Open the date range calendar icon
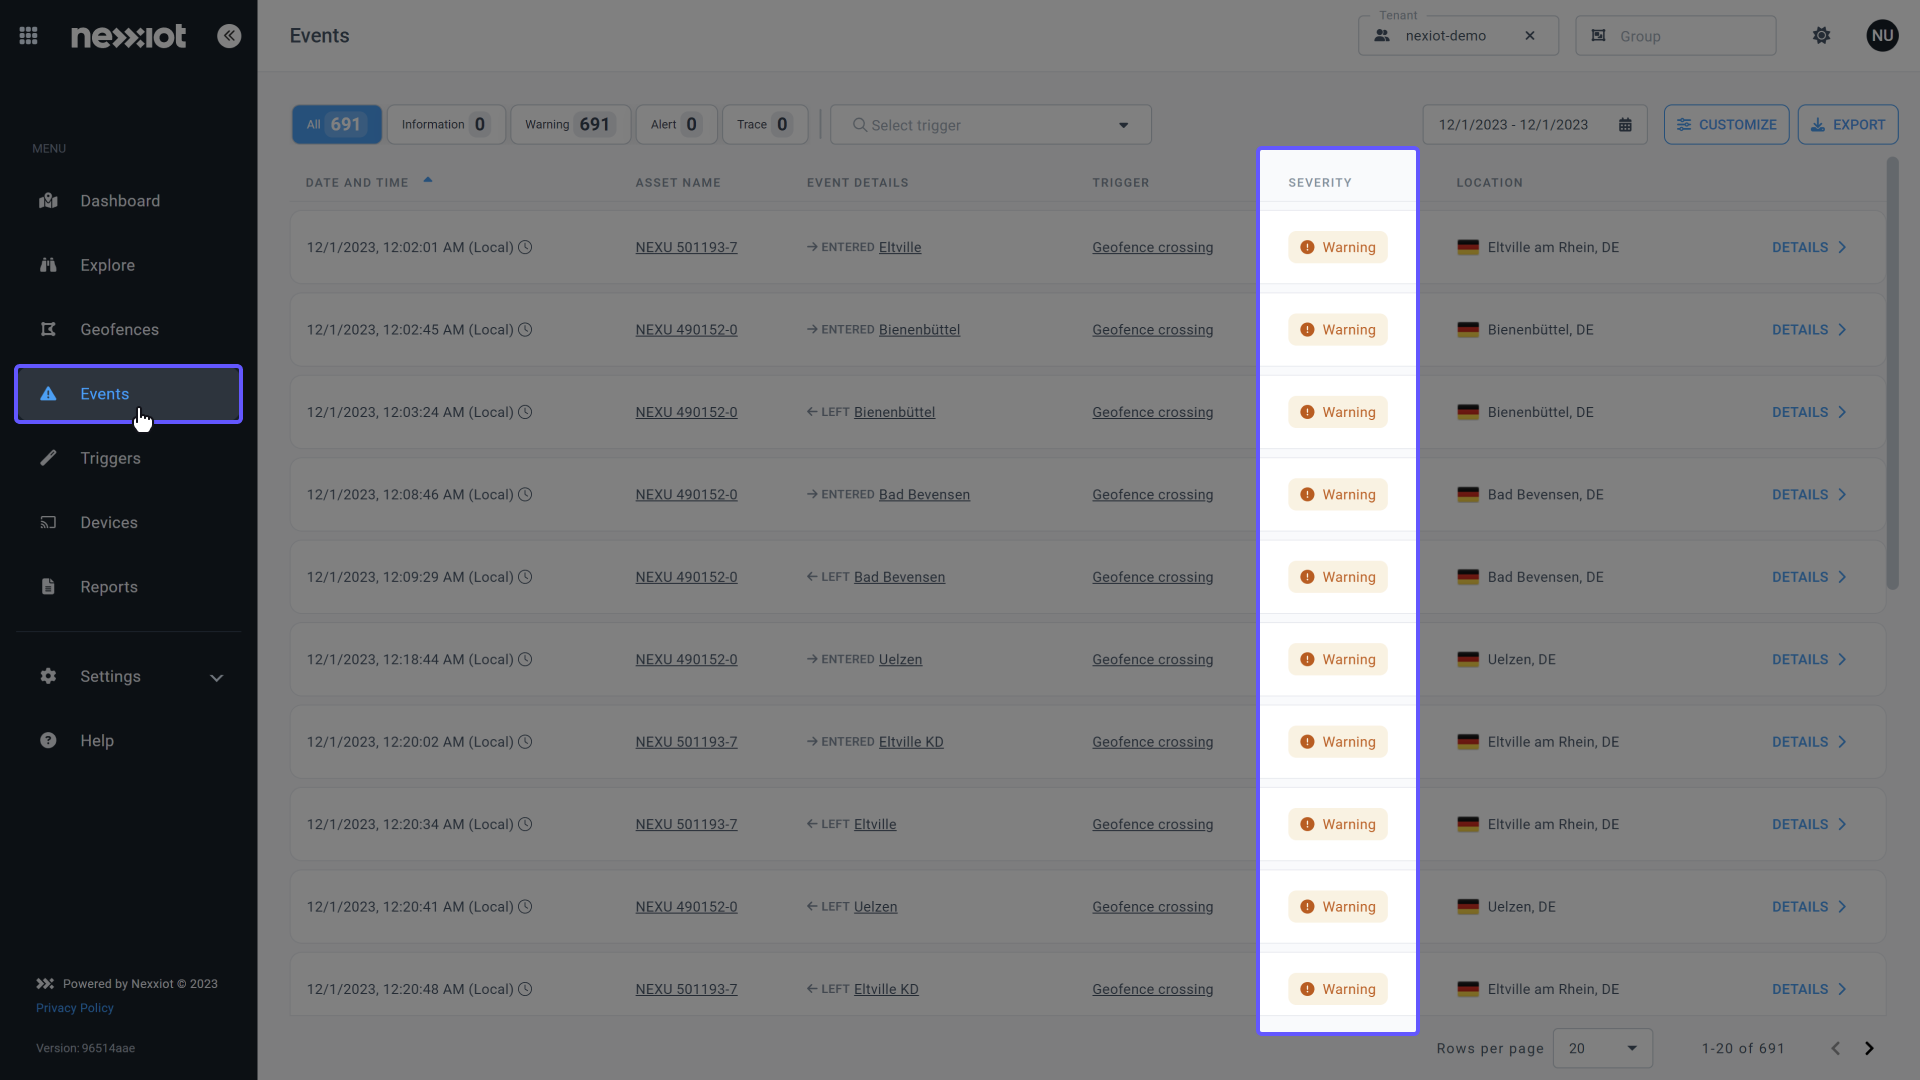Viewport: 1920px width, 1080px height. point(1625,125)
